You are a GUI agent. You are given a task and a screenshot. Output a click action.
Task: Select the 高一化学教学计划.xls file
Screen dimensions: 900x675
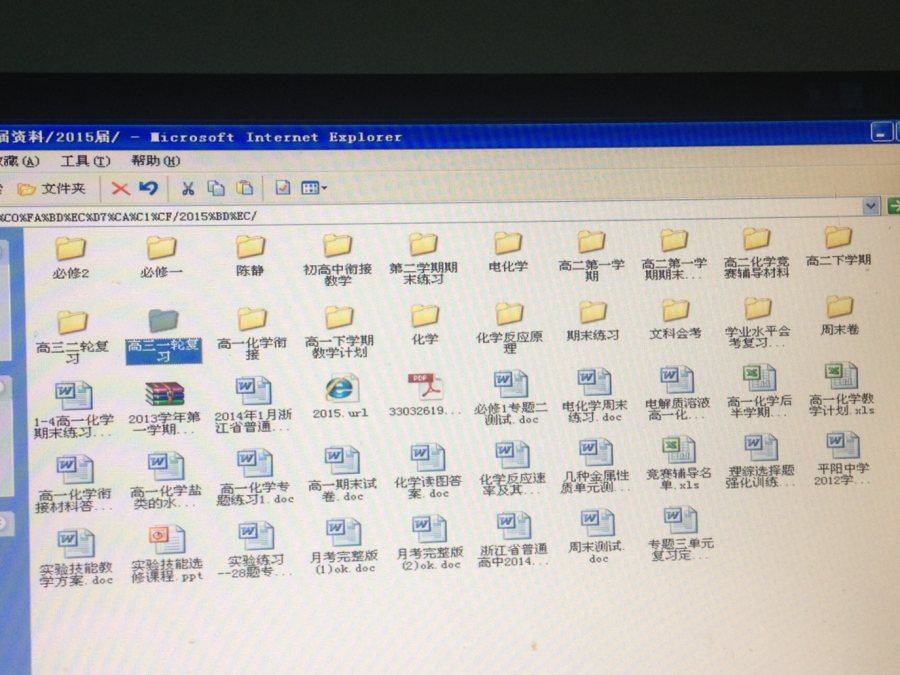coord(841,390)
